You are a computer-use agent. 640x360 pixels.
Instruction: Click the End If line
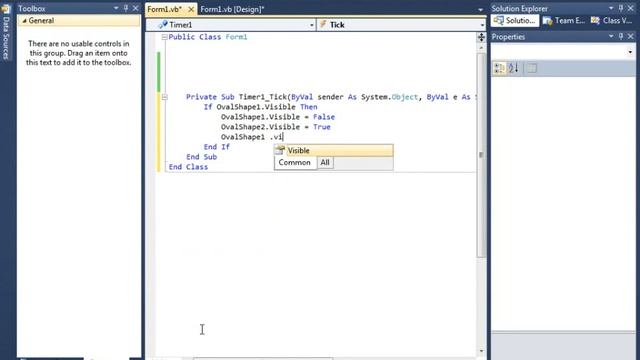[x=217, y=147]
